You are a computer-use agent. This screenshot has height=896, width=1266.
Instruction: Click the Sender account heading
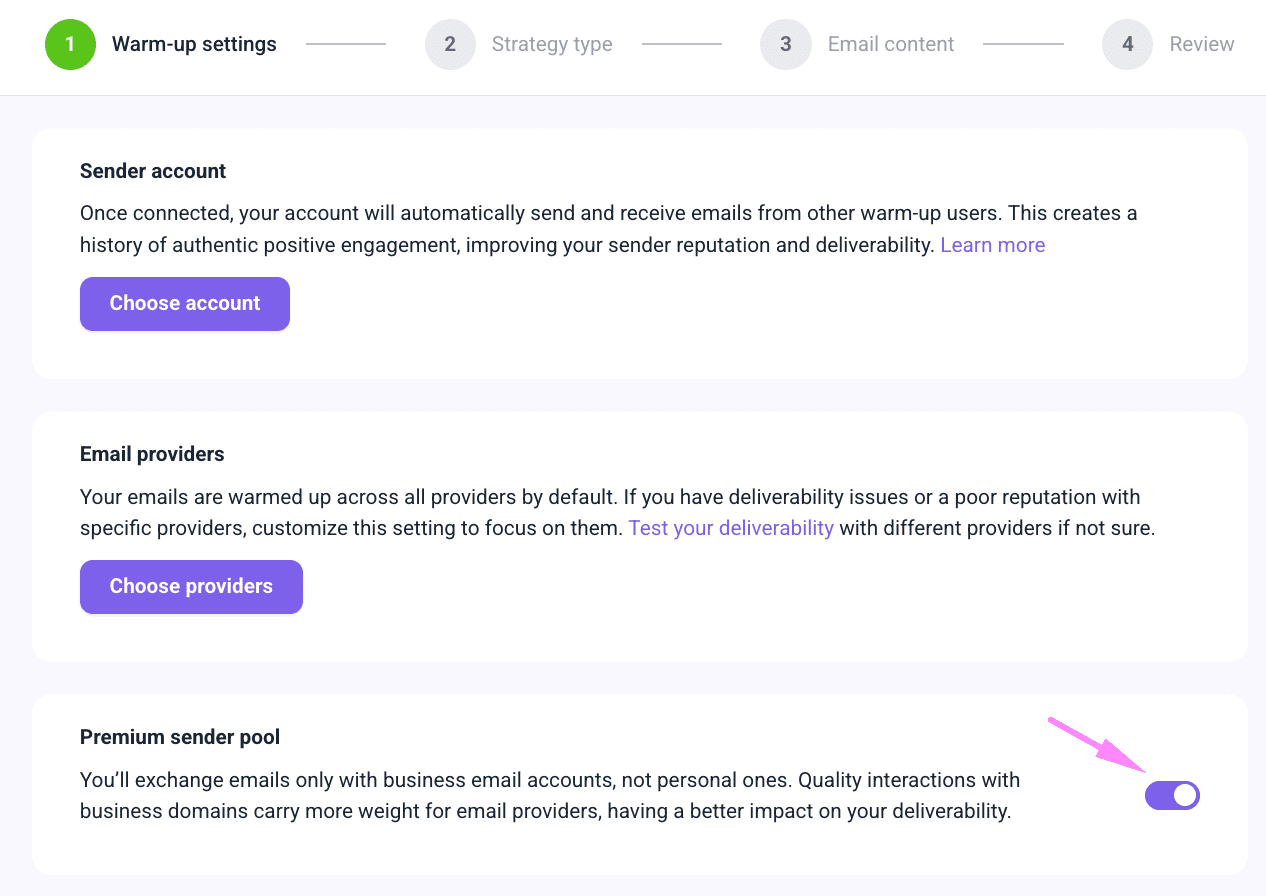pyautogui.click(x=153, y=171)
